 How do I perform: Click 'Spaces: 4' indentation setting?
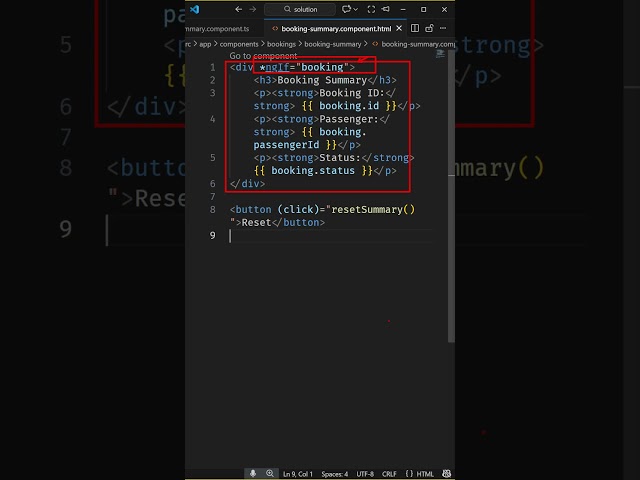[x=335, y=474]
